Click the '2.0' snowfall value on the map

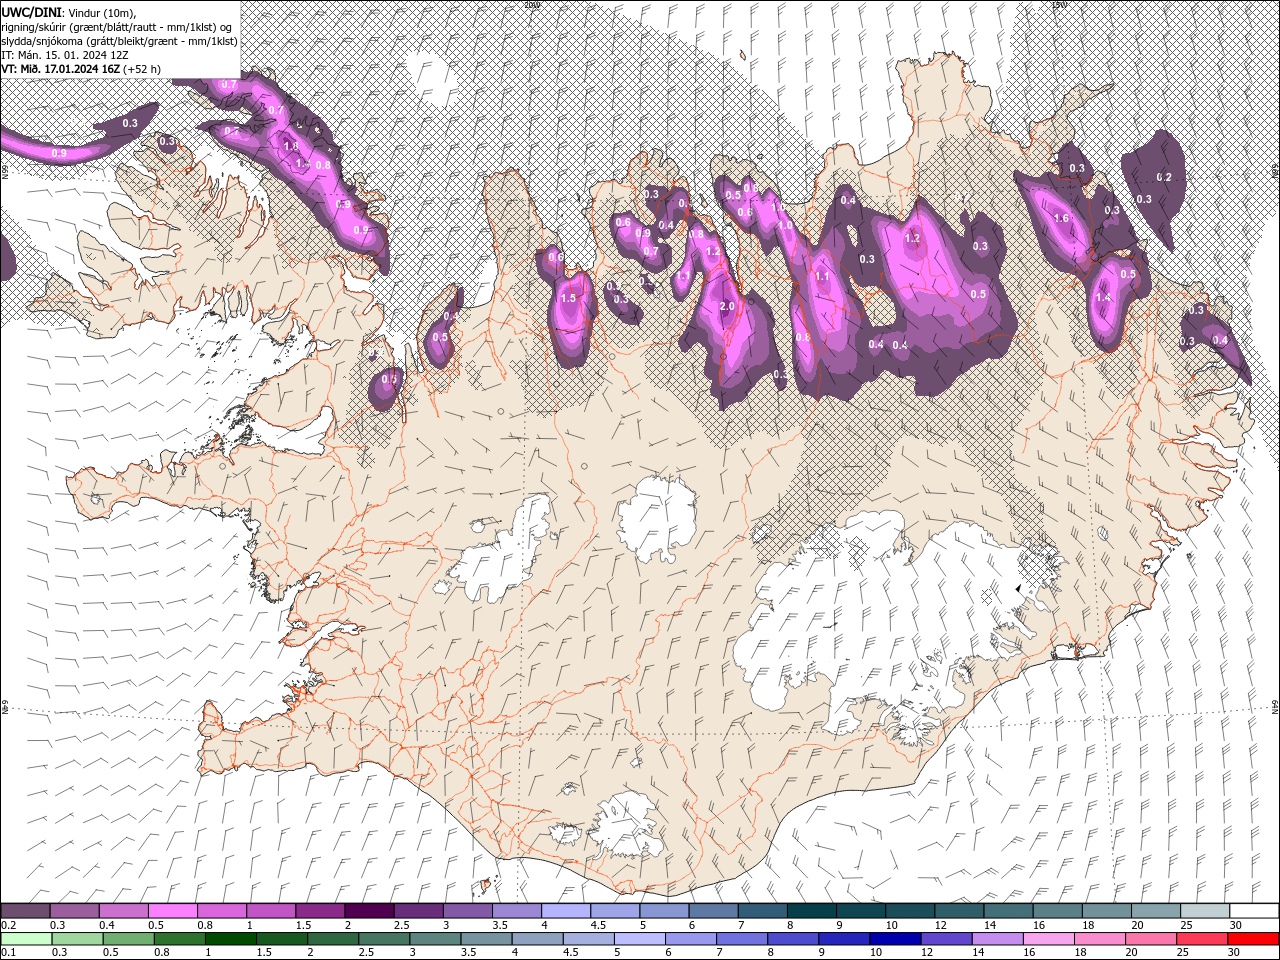[727, 306]
